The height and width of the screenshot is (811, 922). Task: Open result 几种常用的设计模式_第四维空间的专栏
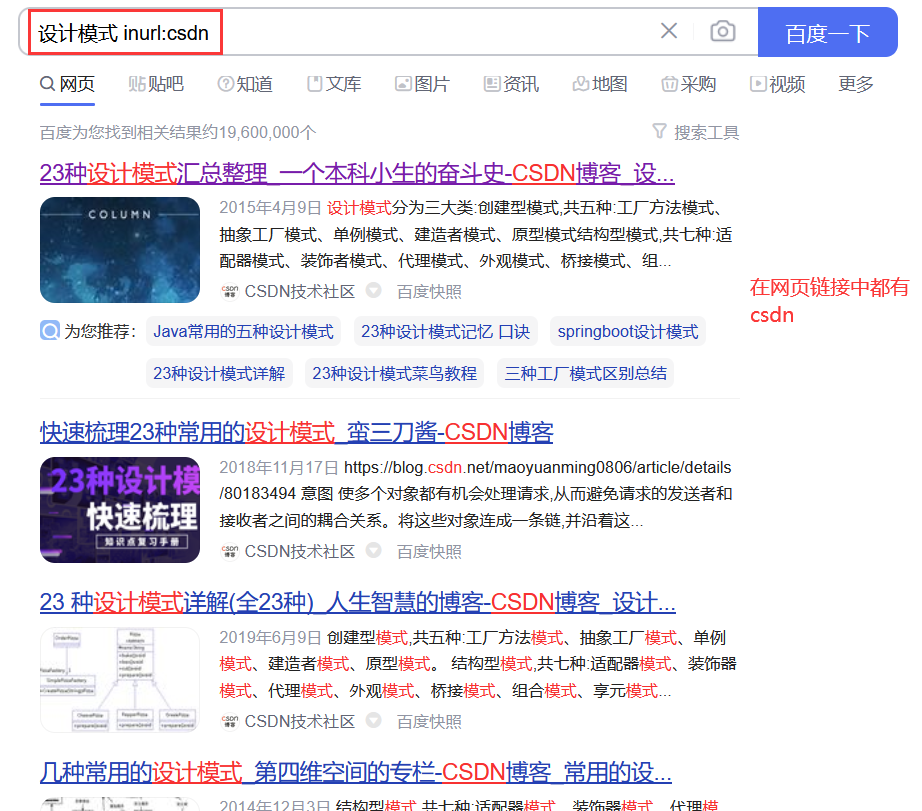click(356, 772)
